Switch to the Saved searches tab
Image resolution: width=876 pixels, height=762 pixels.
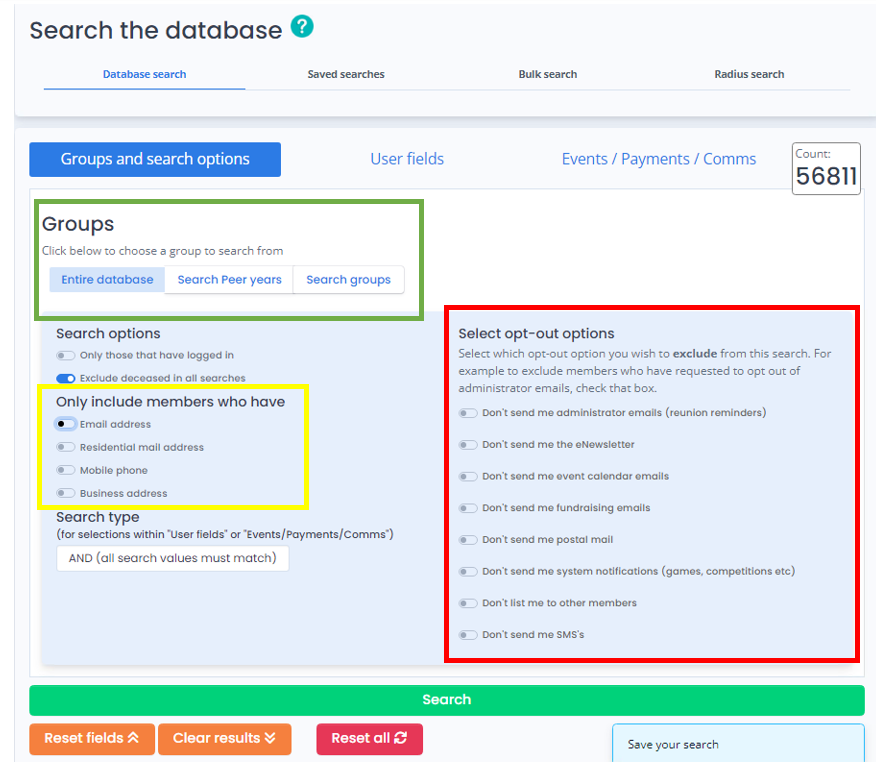[x=346, y=74]
